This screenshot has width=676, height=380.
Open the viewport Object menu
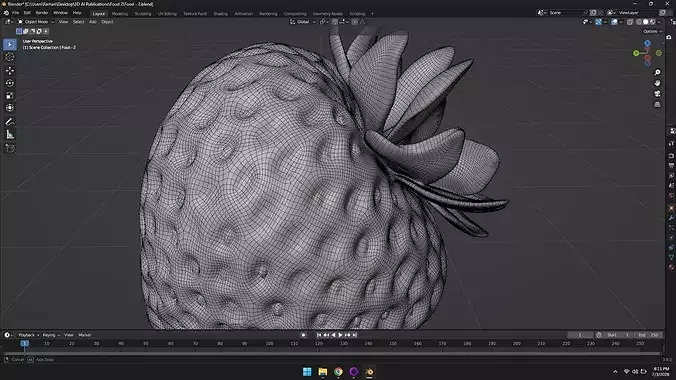pos(107,22)
